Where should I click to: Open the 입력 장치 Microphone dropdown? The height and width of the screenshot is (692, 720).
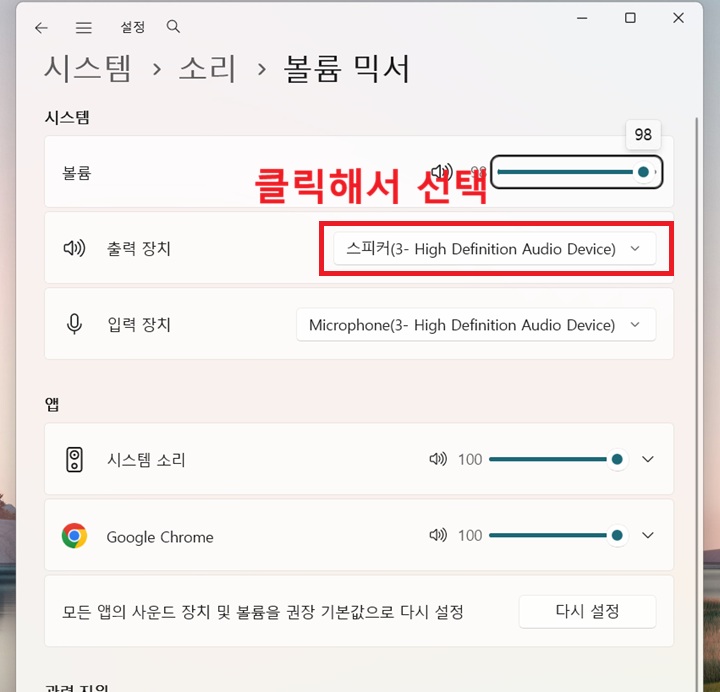coord(476,325)
